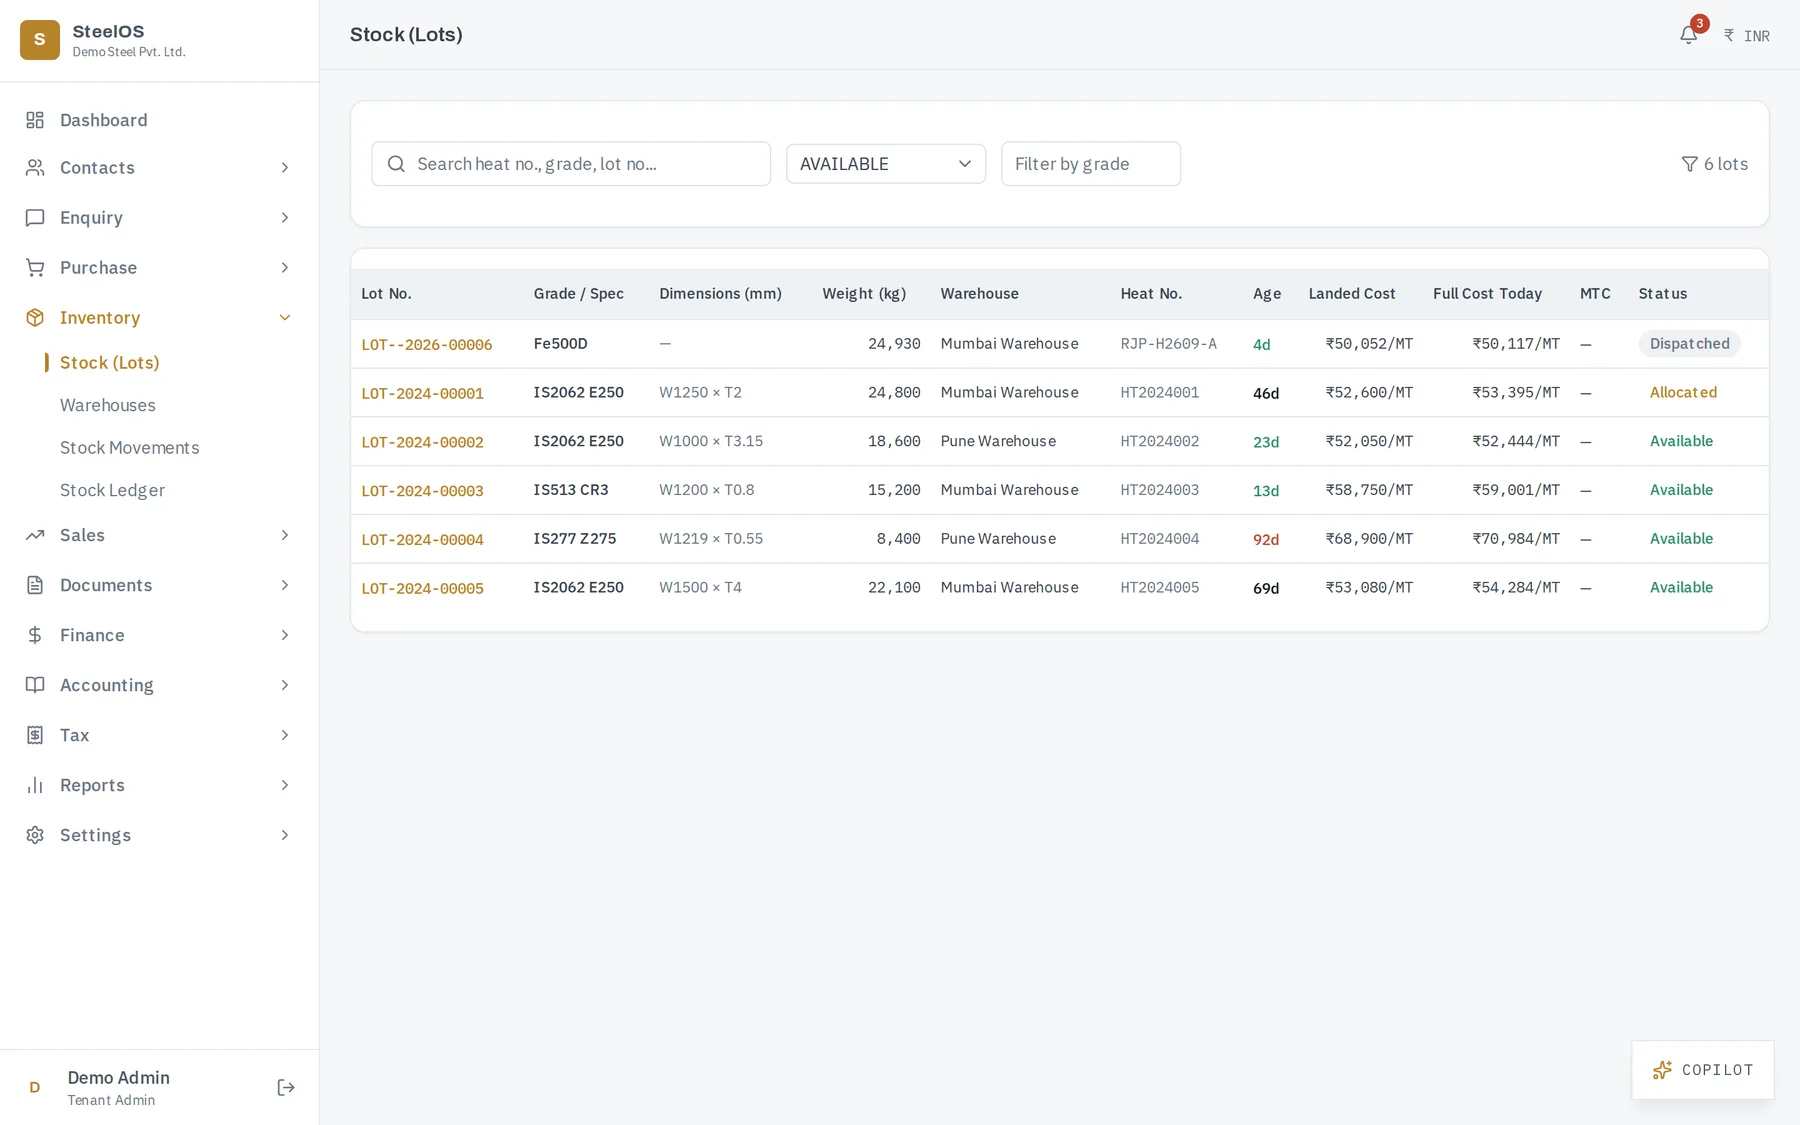Open lot LOT-2024-00003
This screenshot has height=1125, width=1800.
coord(422,491)
